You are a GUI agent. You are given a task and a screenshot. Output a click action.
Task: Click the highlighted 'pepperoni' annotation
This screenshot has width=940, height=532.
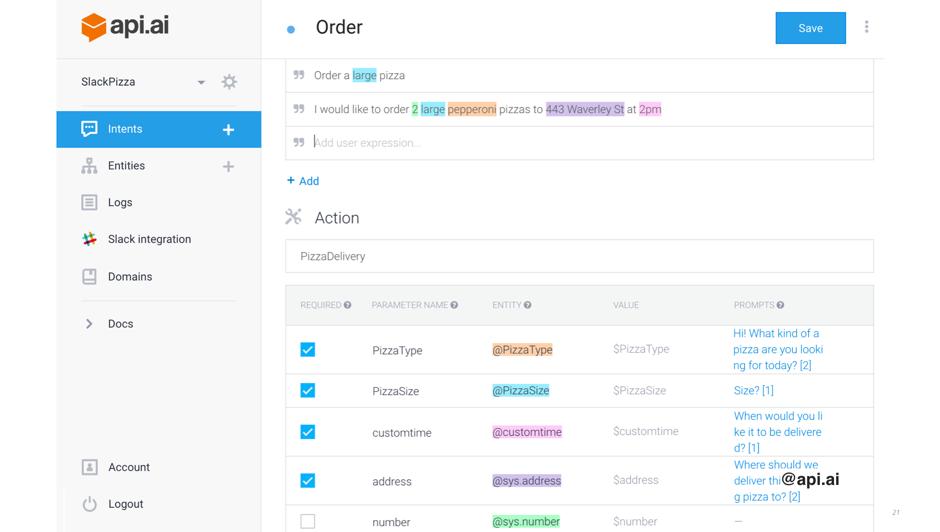pyautogui.click(x=471, y=109)
